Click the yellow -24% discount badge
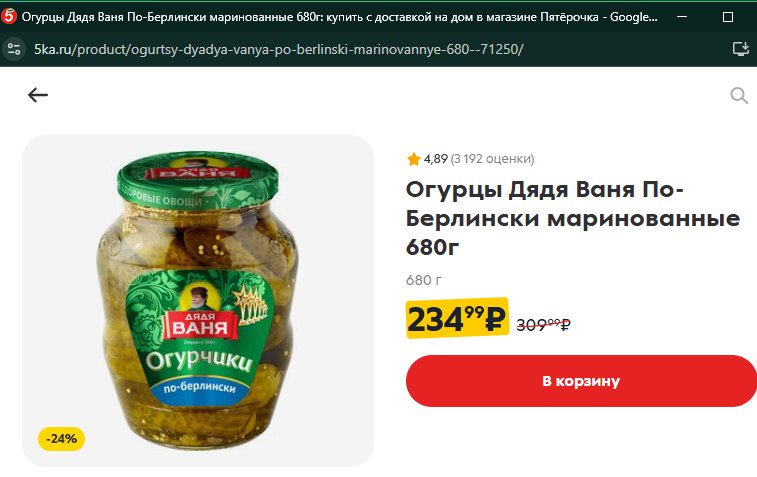Image resolution: width=757 pixels, height=477 pixels. click(61, 439)
